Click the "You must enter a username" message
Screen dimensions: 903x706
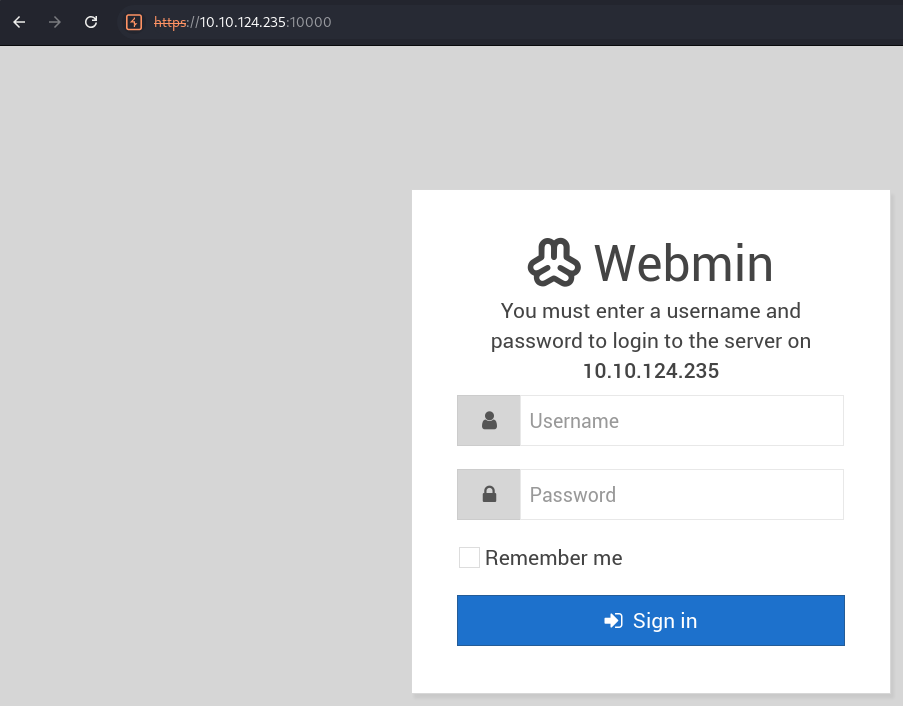tap(651, 340)
